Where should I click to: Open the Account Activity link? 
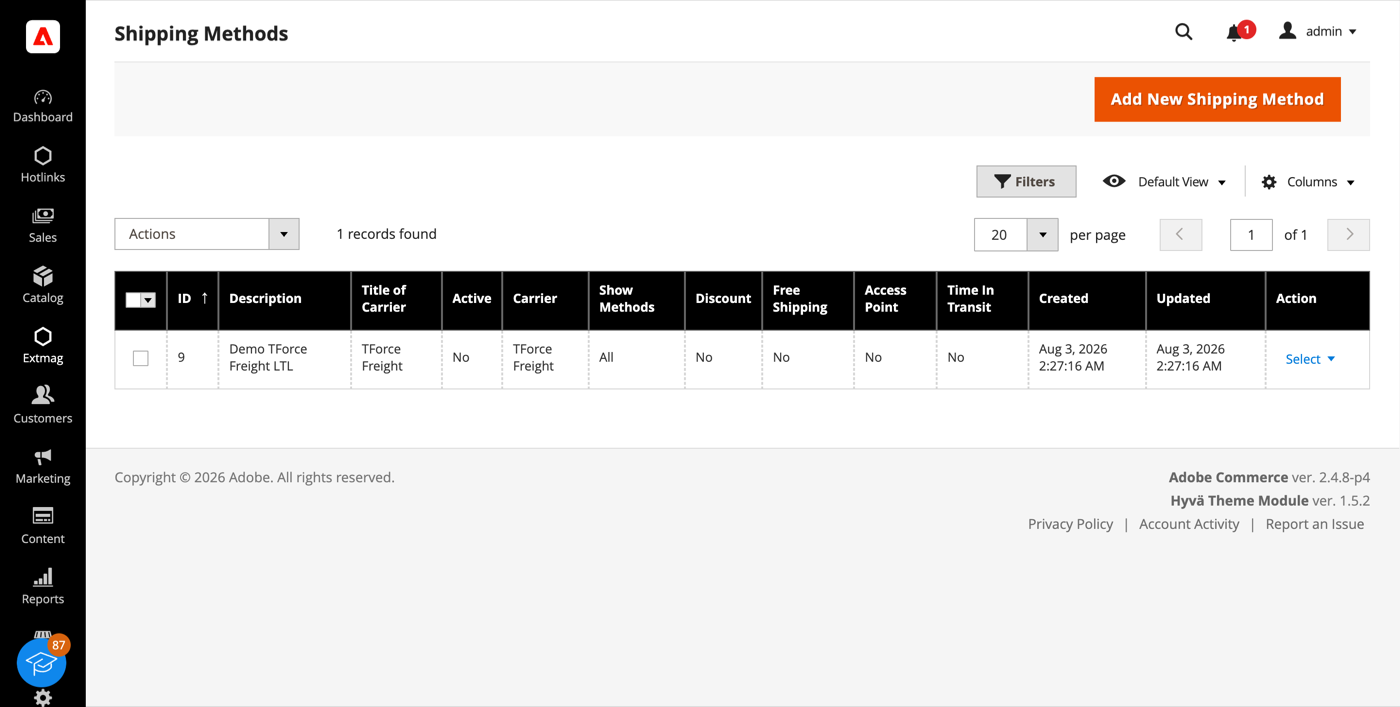(x=1189, y=524)
